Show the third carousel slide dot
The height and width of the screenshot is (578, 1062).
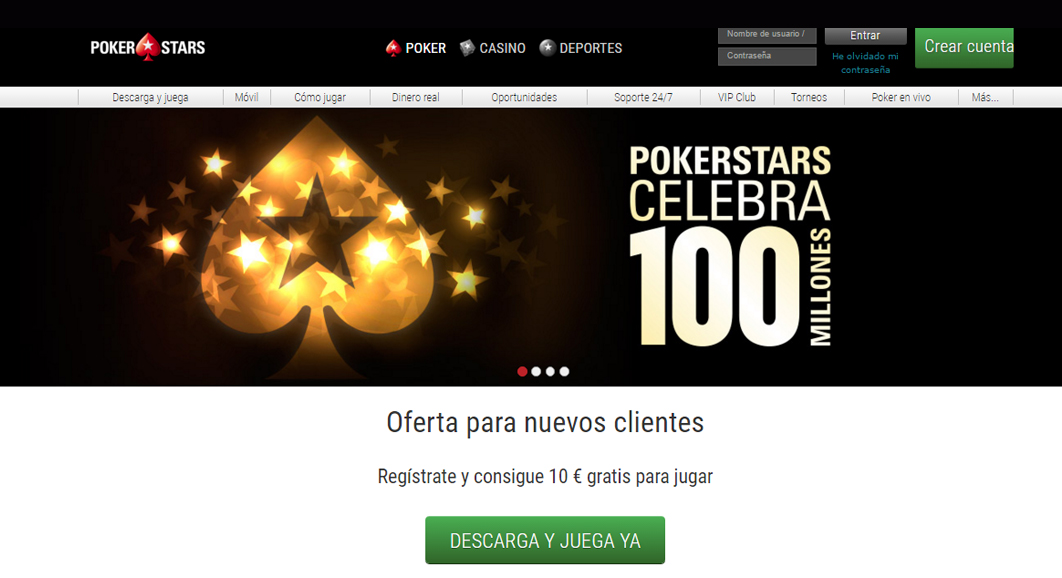550,371
